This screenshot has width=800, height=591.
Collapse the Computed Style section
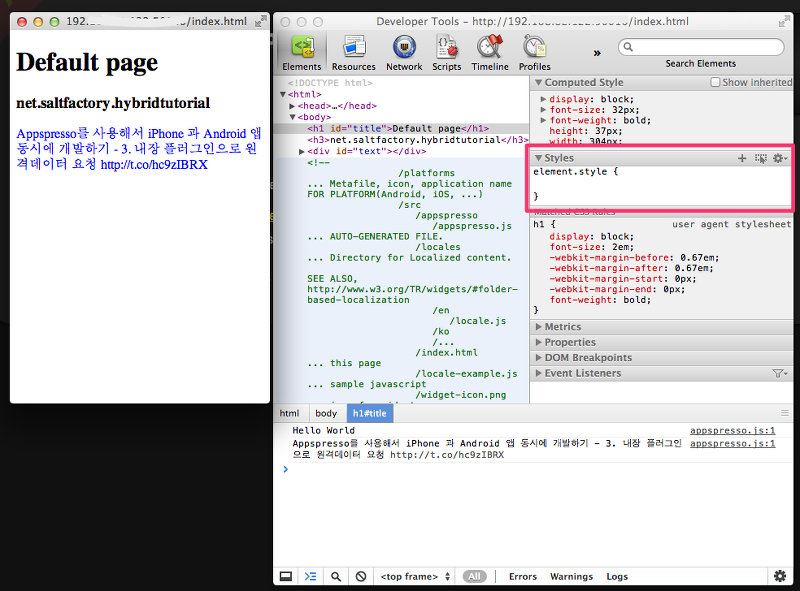(x=538, y=82)
